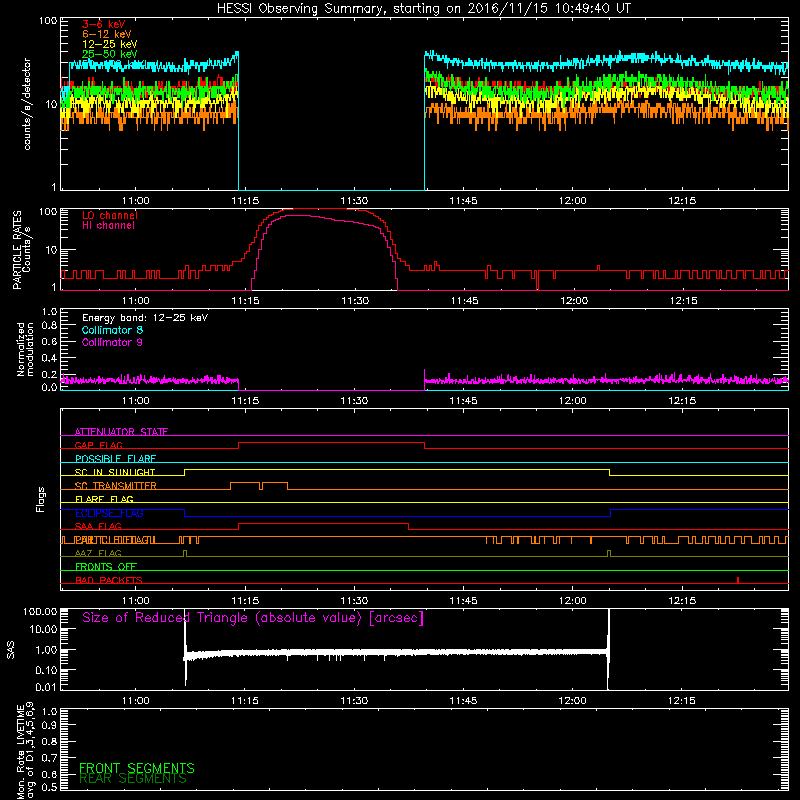Click the SAS axis label
This screenshot has height=800, width=800.
point(11,650)
